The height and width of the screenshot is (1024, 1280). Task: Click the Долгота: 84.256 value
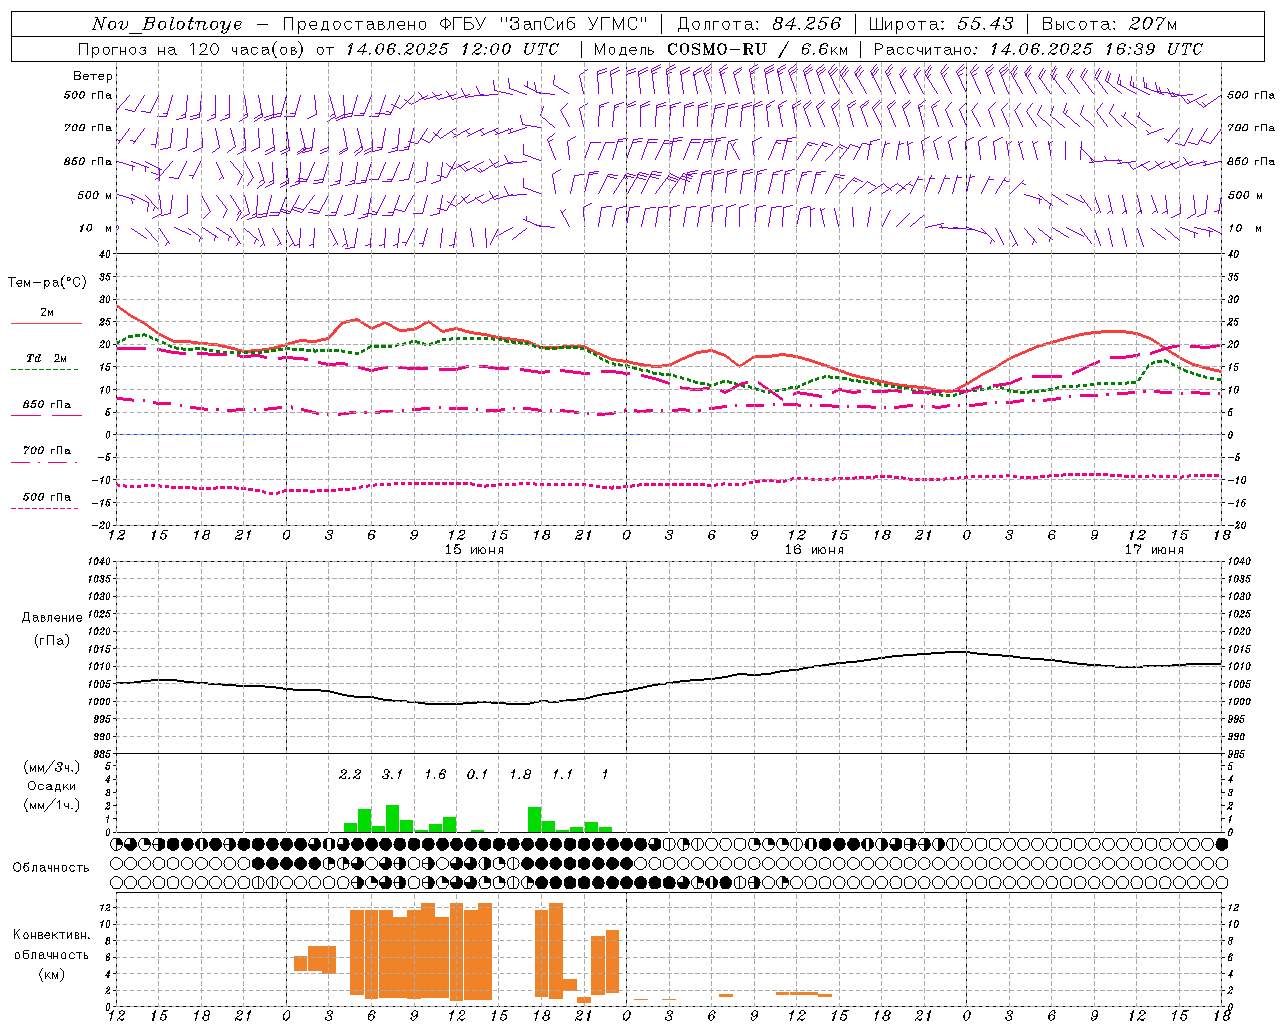[759, 24]
